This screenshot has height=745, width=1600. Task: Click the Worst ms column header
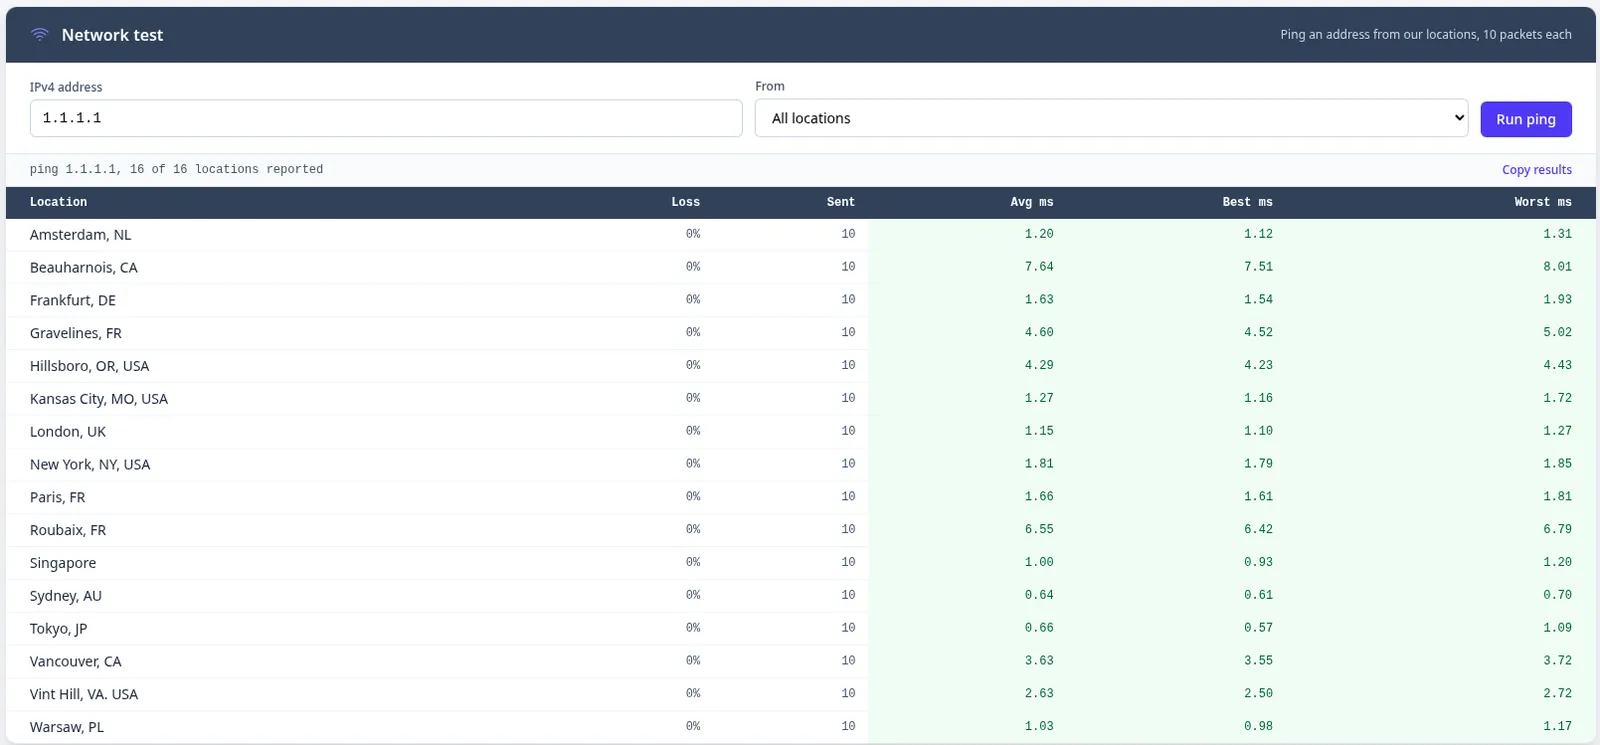coord(1543,202)
